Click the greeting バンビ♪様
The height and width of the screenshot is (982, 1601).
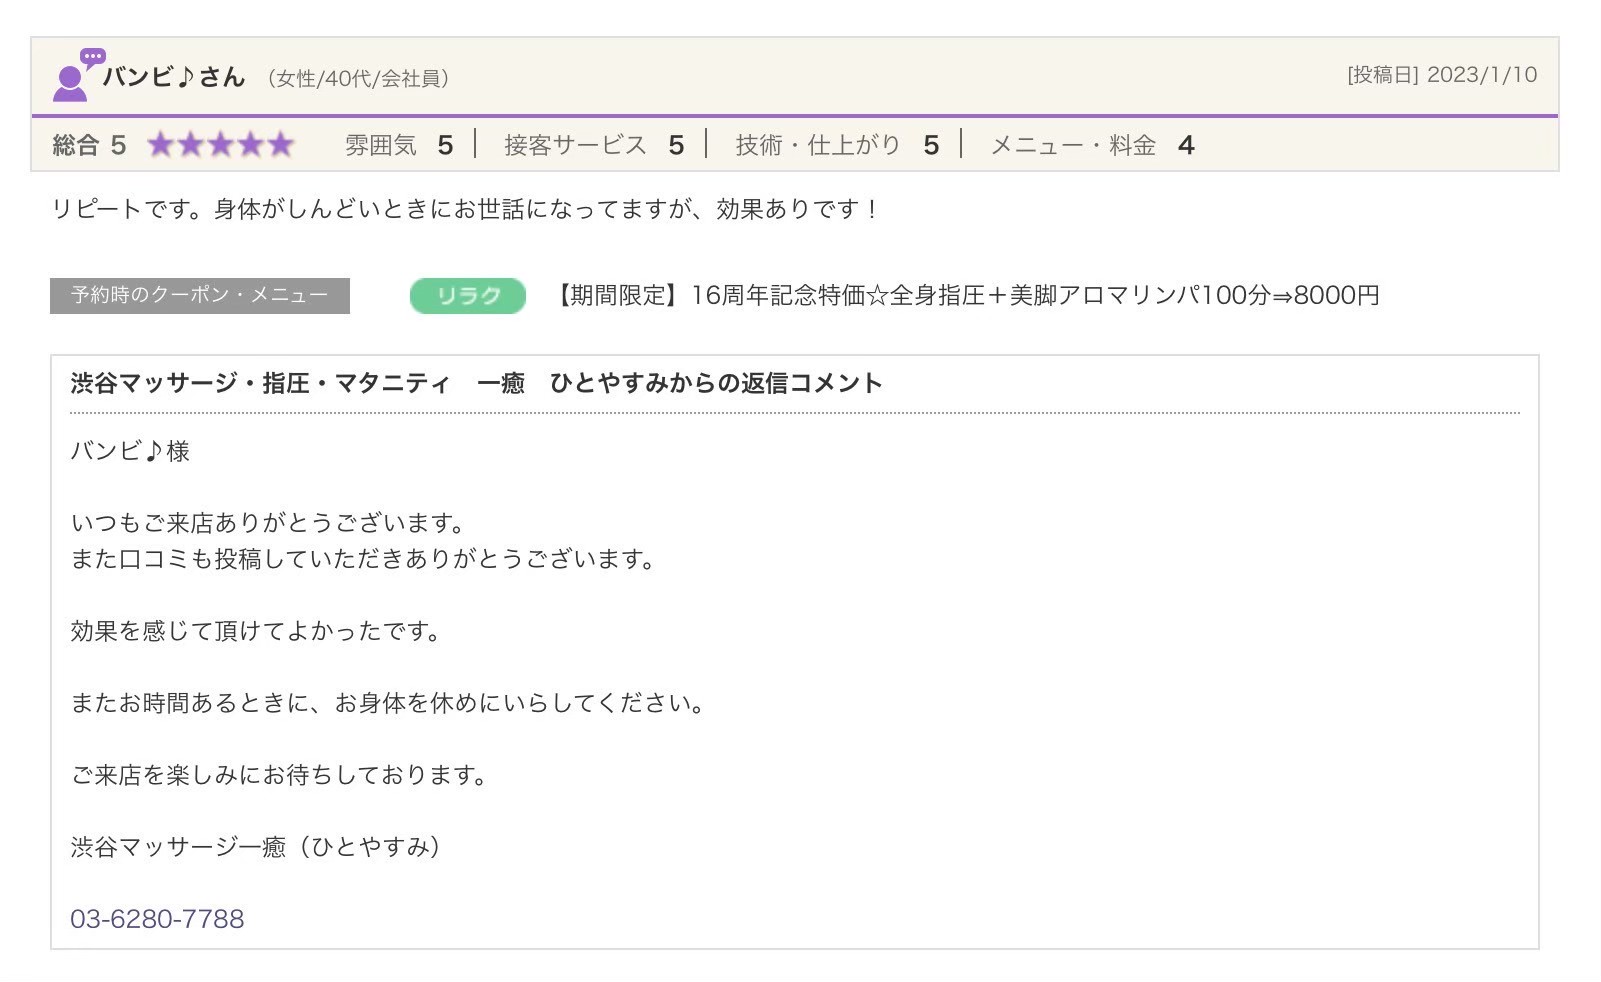point(130,451)
